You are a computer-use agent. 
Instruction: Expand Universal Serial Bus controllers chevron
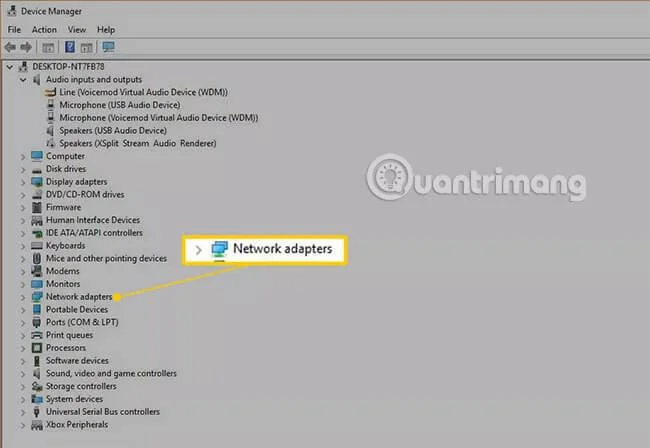click(23, 412)
